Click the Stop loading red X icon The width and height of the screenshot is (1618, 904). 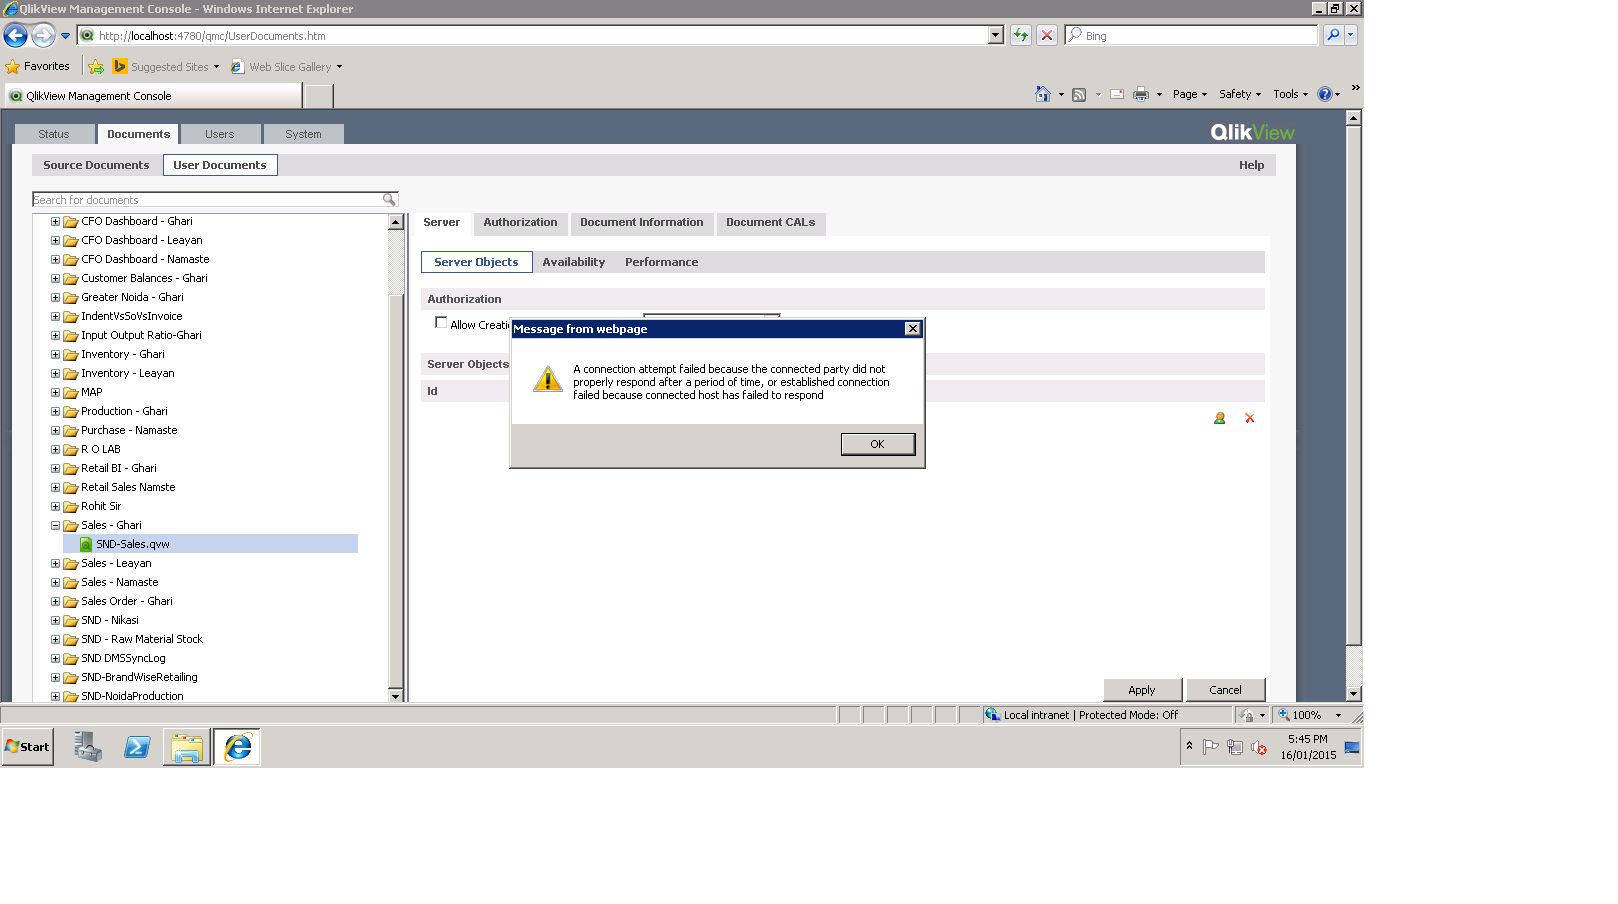pyautogui.click(x=1047, y=35)
